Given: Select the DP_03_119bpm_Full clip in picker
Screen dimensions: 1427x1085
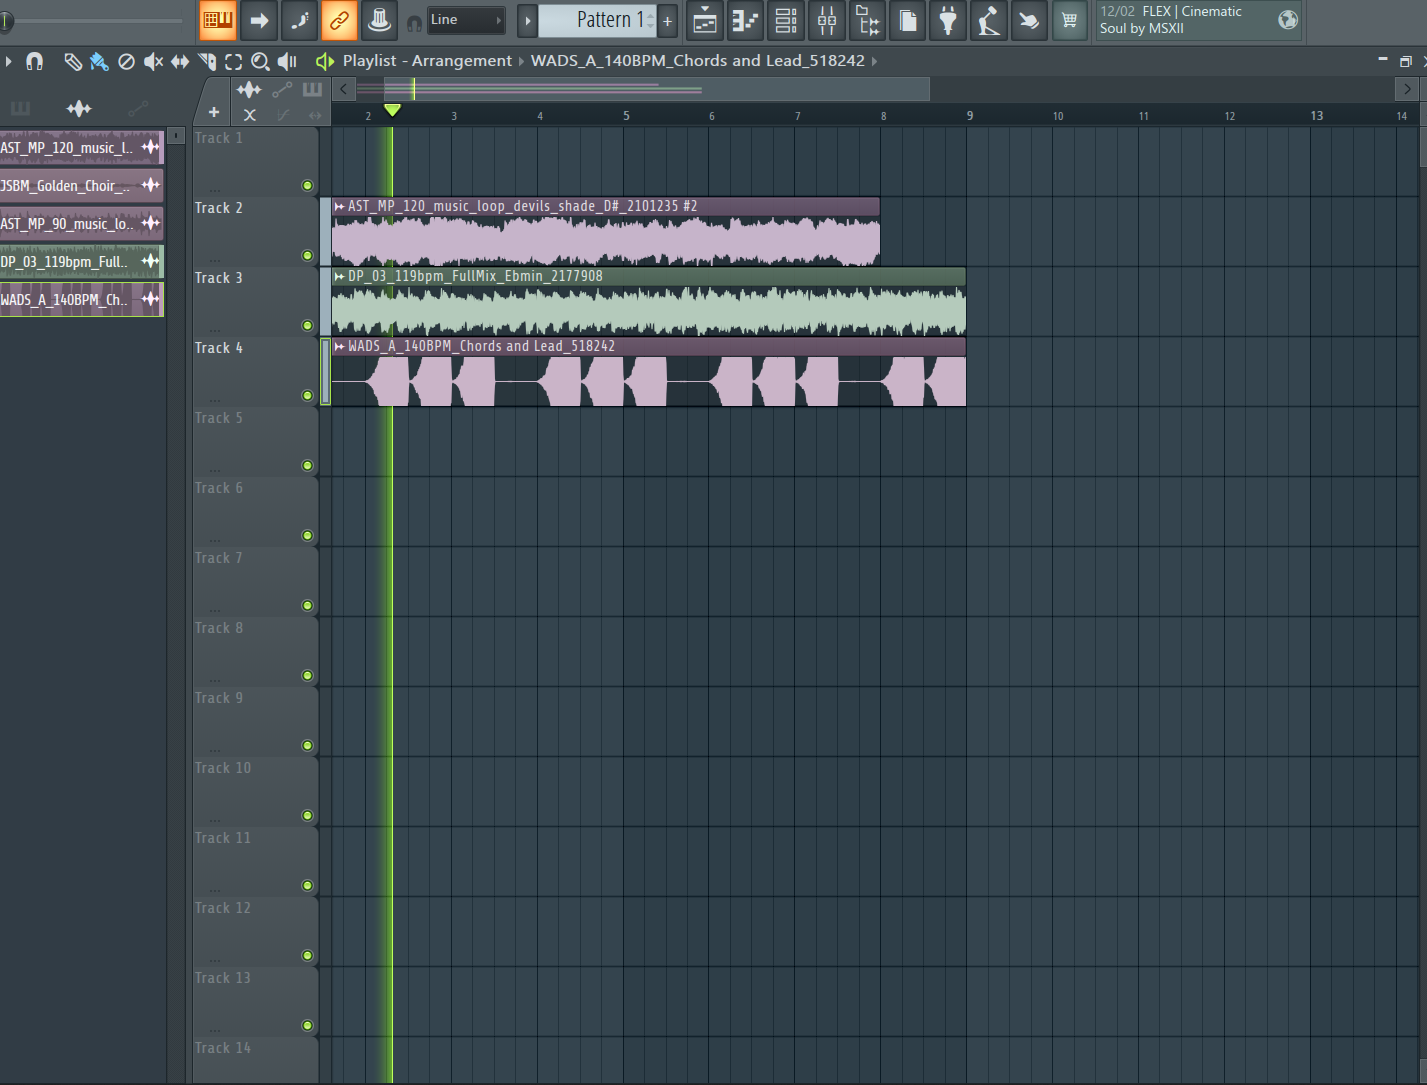Looking at the screenshot, I should (x=82, y=262).
